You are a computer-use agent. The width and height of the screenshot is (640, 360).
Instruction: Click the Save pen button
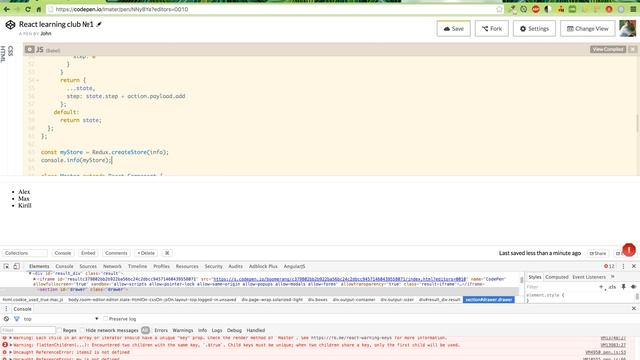tap(453, 29)
